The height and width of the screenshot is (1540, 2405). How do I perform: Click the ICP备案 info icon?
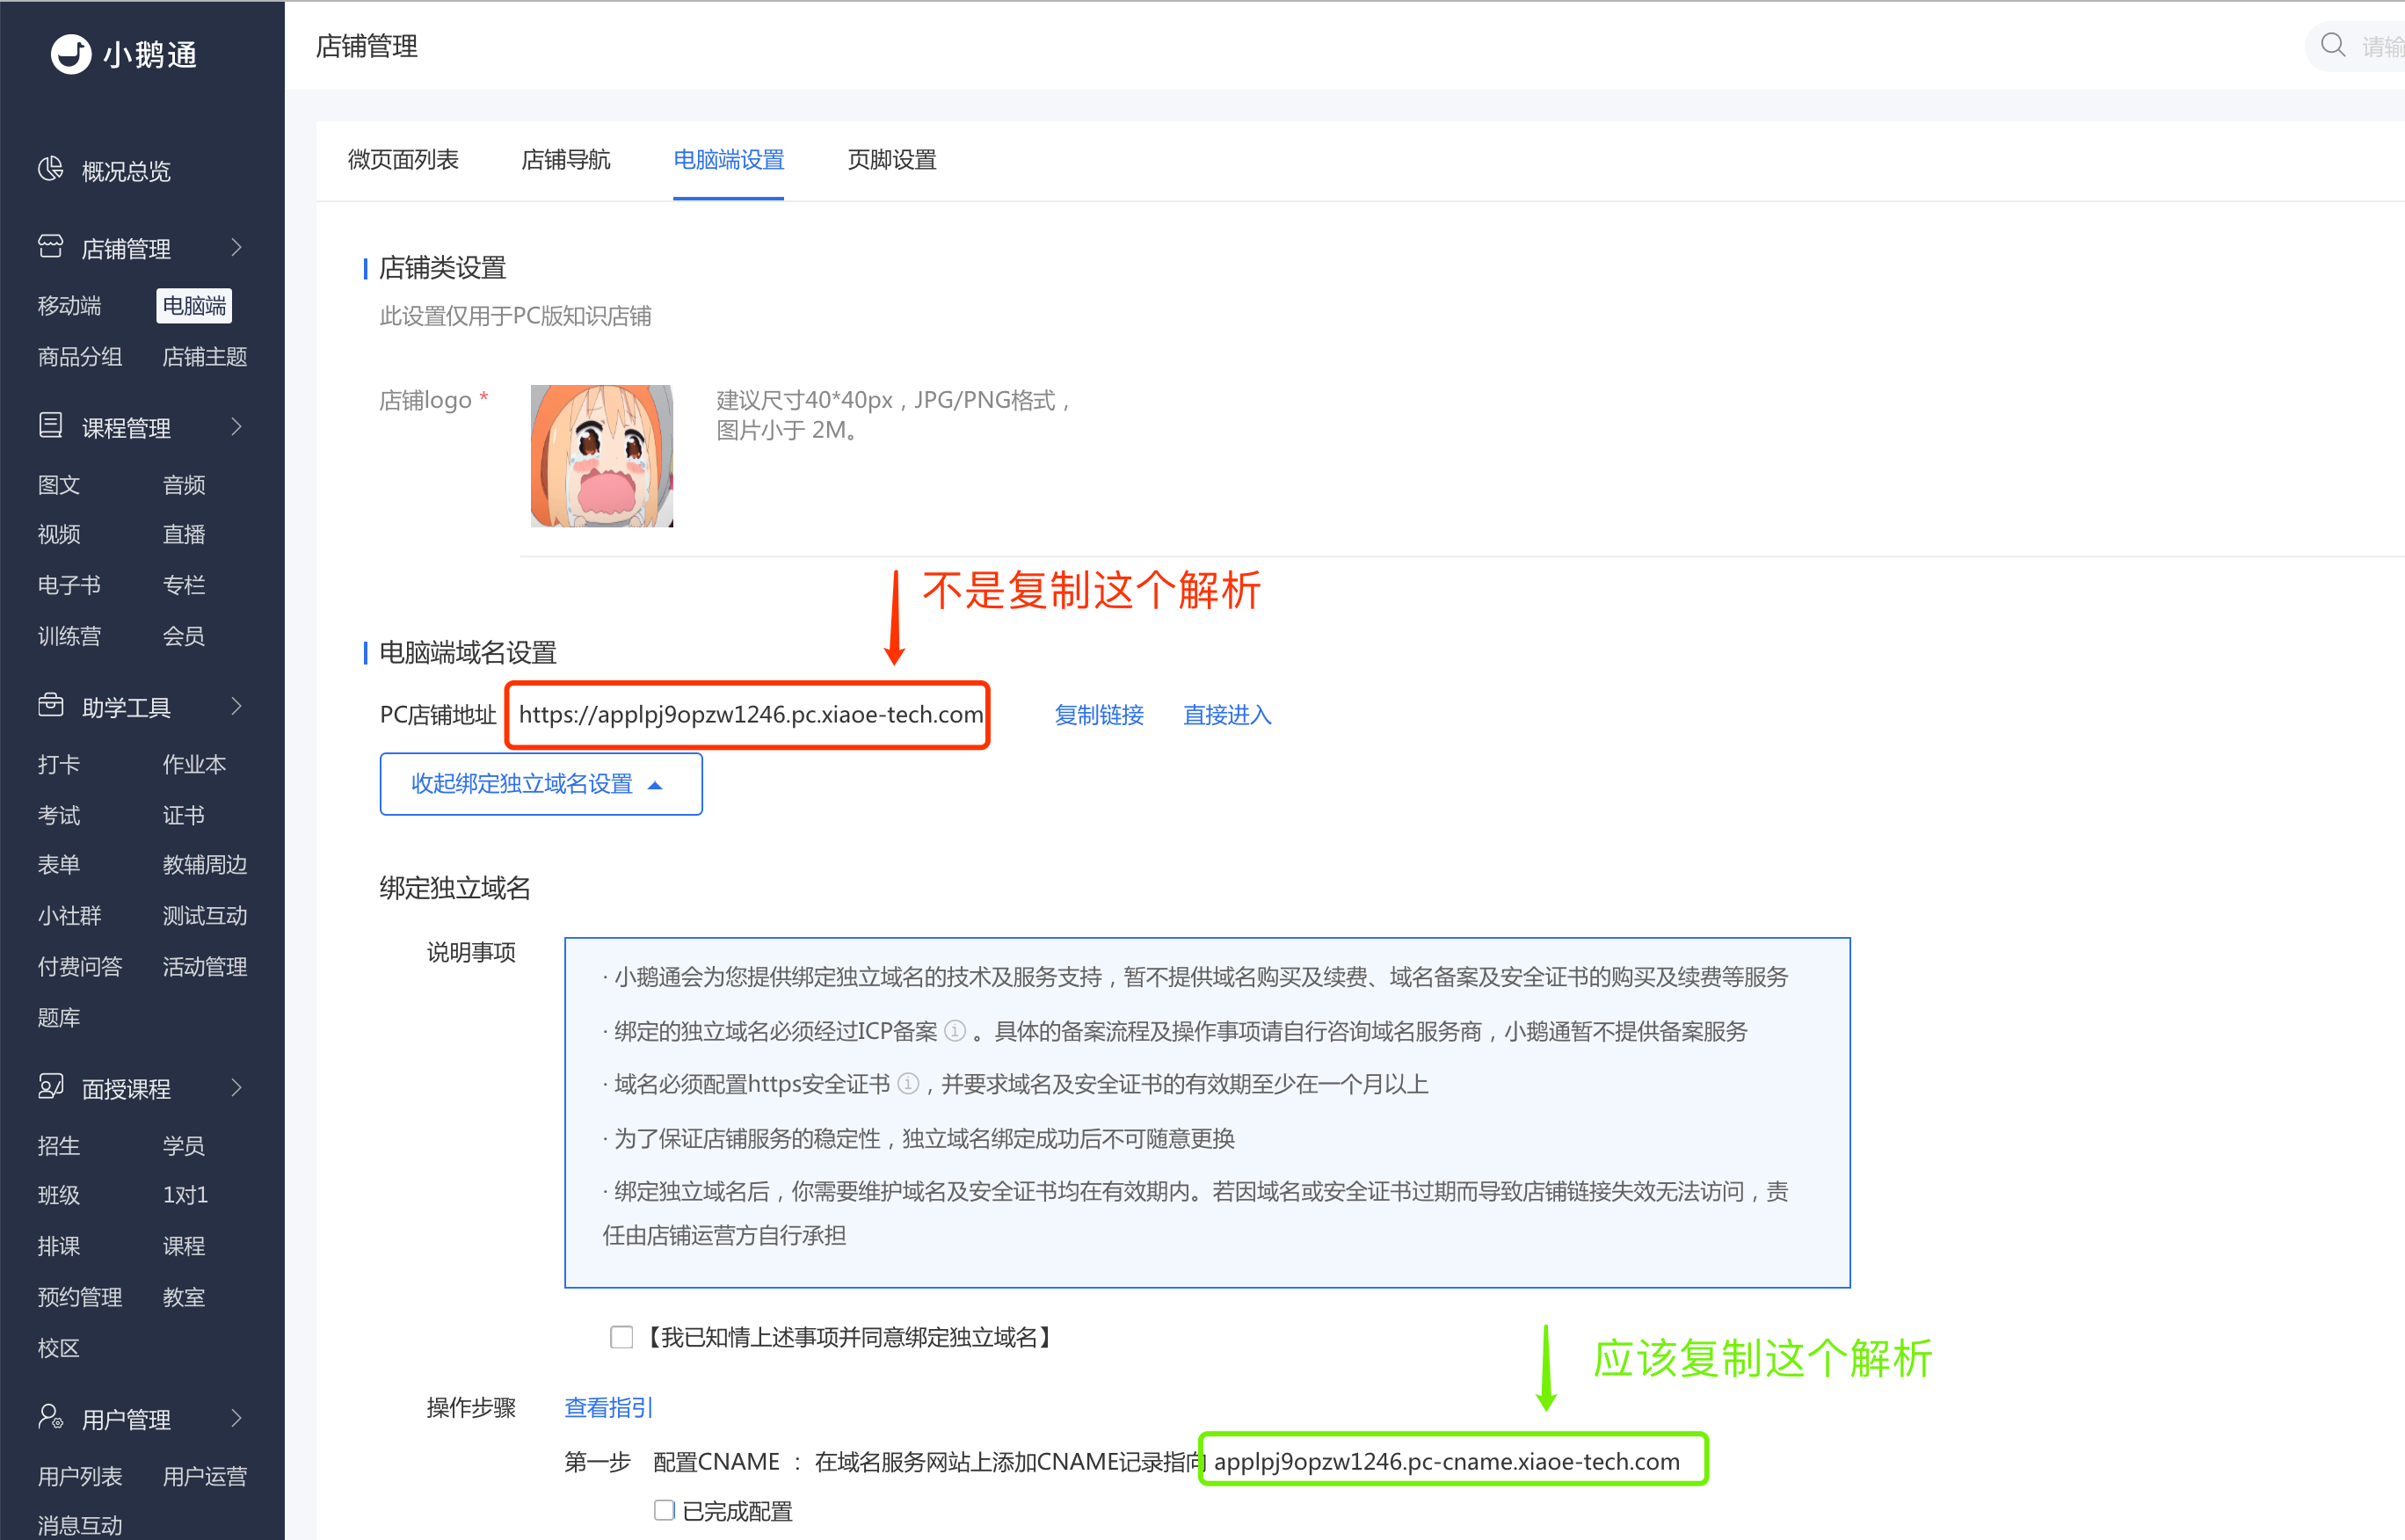(x=955, y=1031)
